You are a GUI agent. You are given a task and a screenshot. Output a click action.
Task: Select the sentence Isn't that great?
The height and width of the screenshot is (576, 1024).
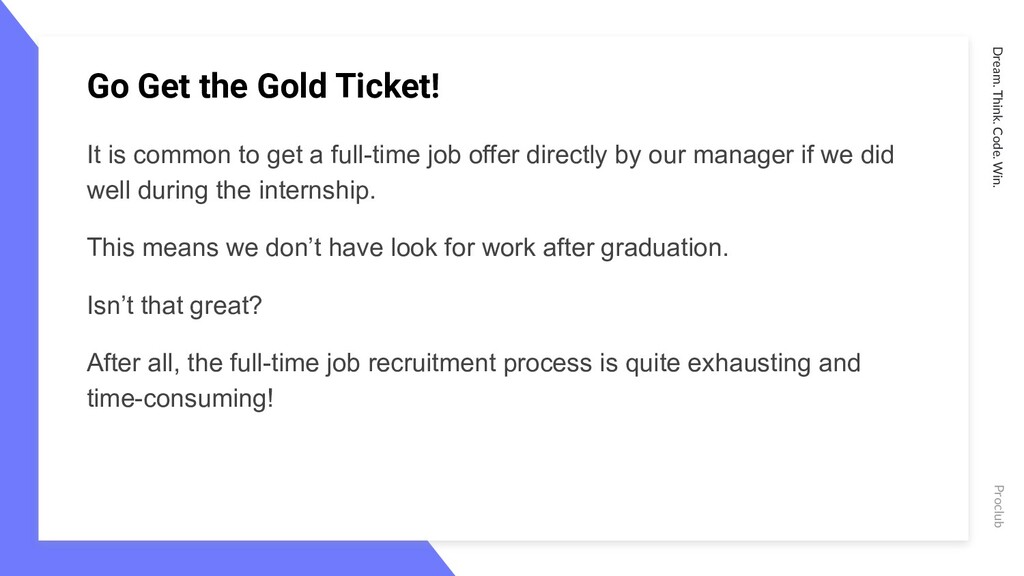174,305
